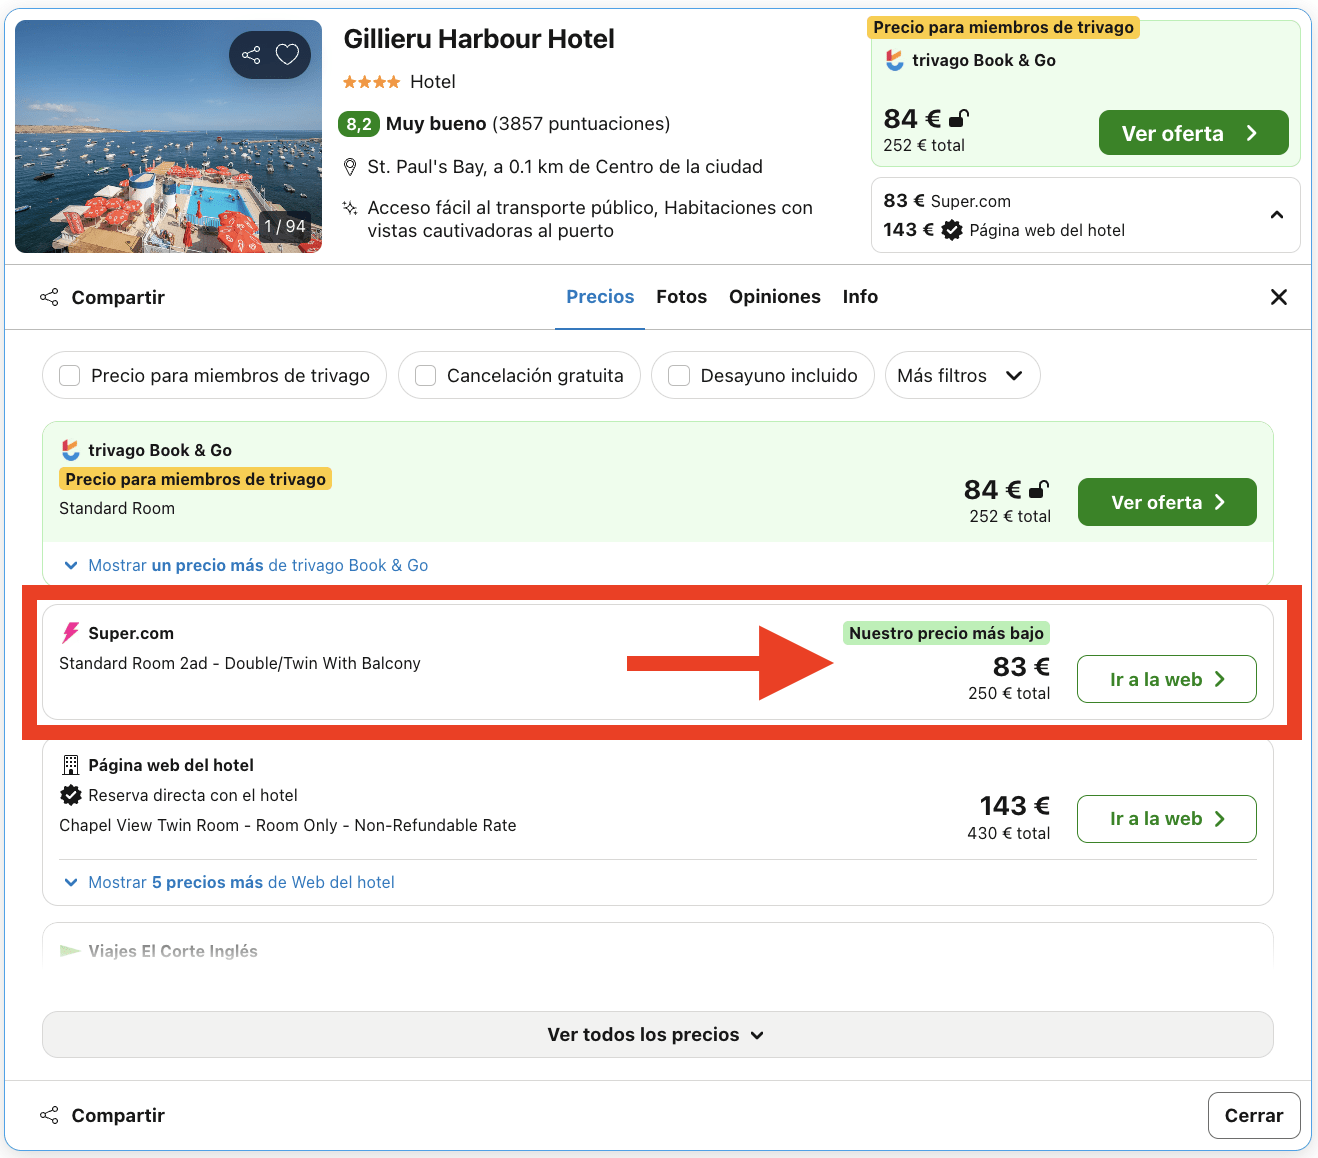Click 83 € Super.com in price summary
The height and width of the screenshot is (1158, 1318).
click(x=947, y=201)
